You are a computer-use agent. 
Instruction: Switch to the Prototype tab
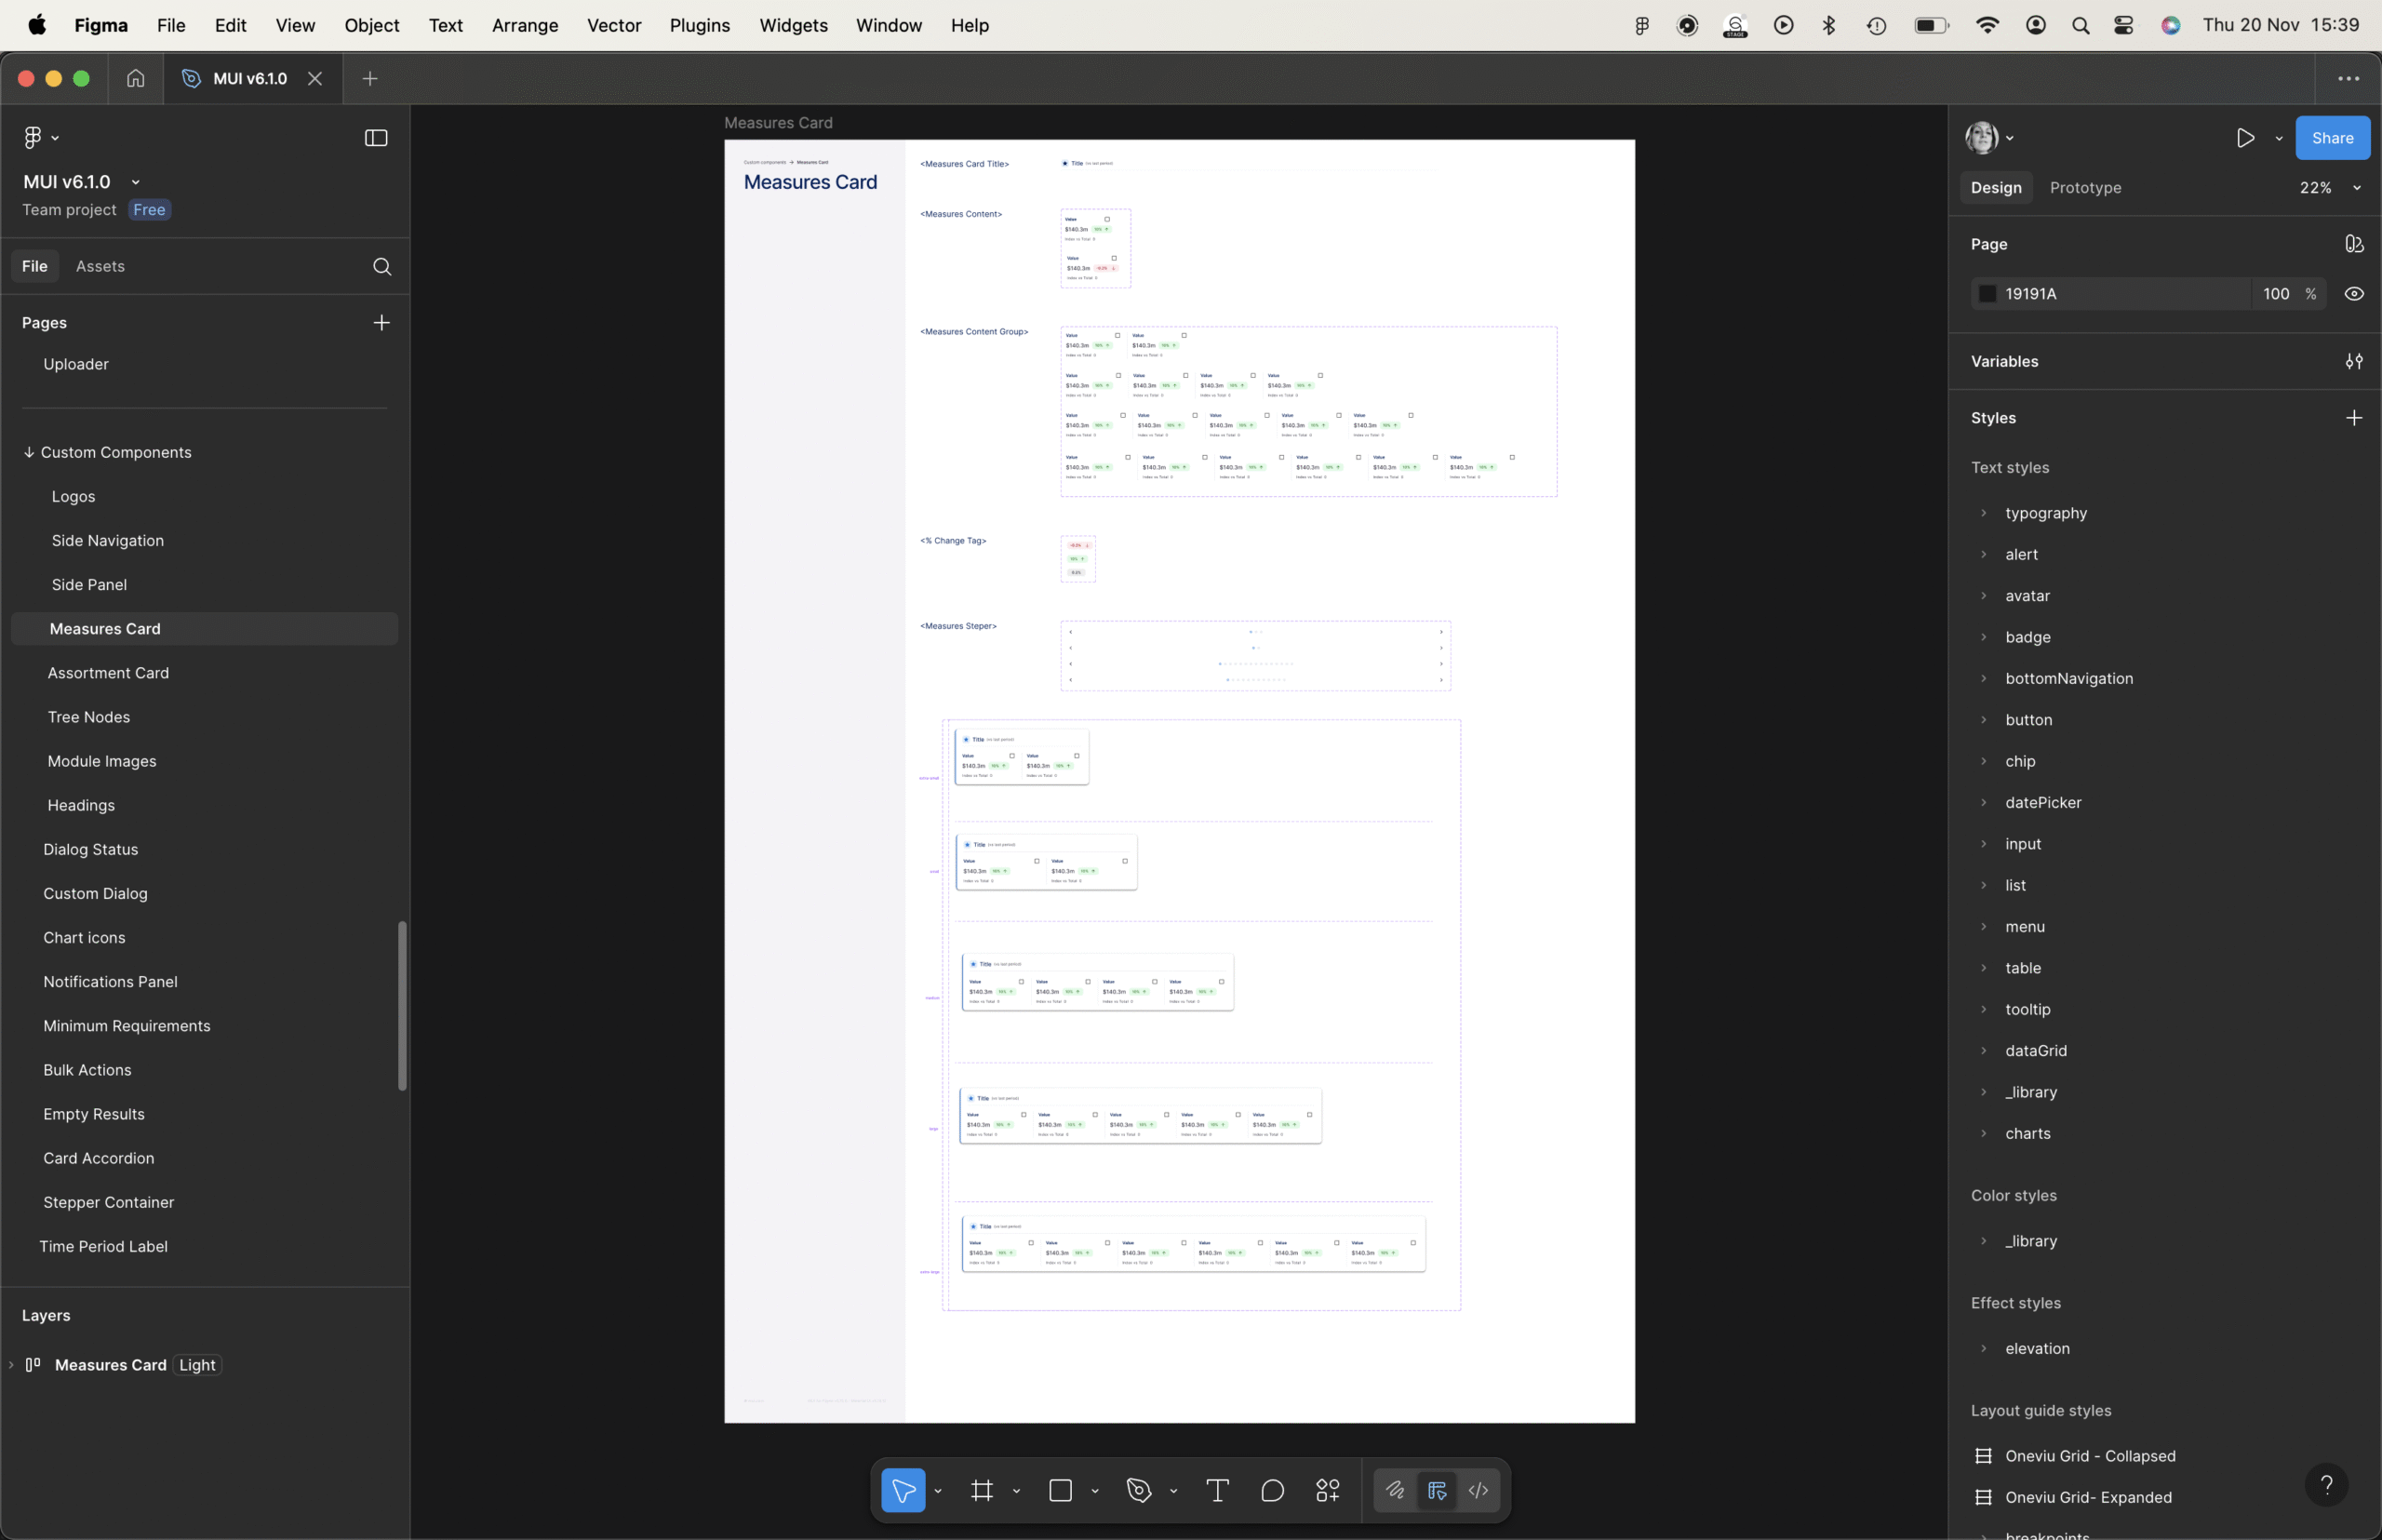pyautogui.click(x=2085, y=188)
